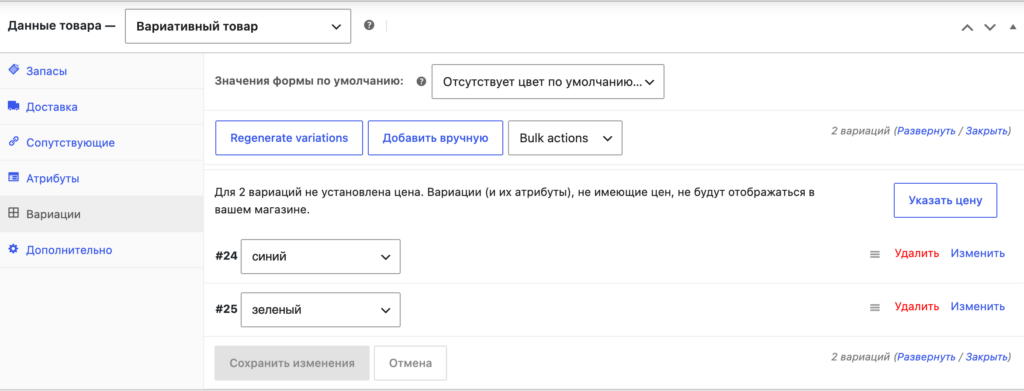This screenshot has height=391, width=1024.
Task: Click Удалить for variation #25
Action: [917, 306]
